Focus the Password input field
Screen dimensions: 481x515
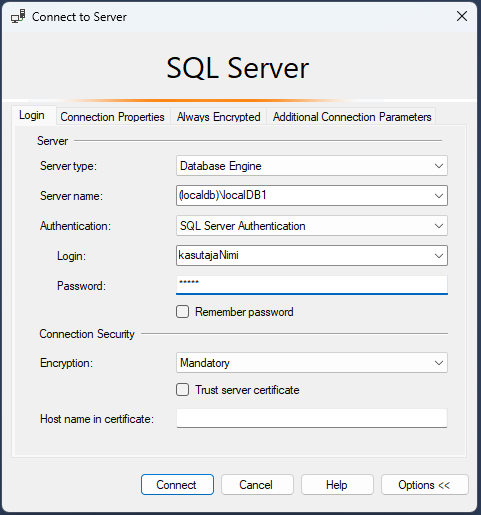(312, 285)
